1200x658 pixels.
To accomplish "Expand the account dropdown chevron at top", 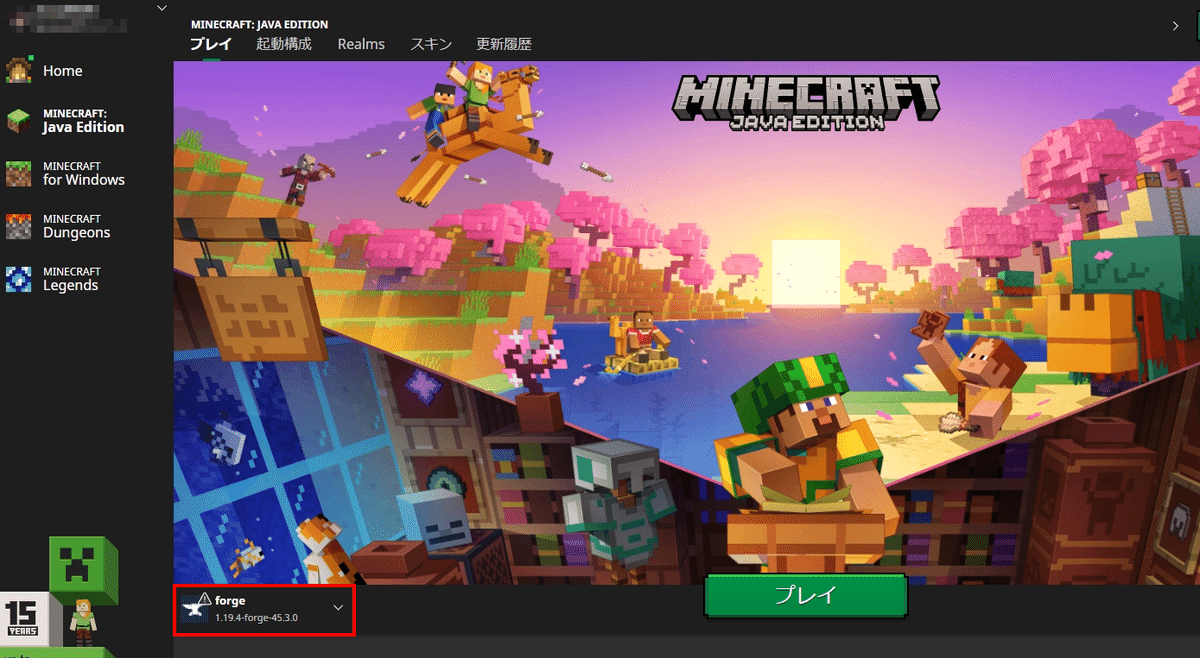I will click(x=162, y=8).
